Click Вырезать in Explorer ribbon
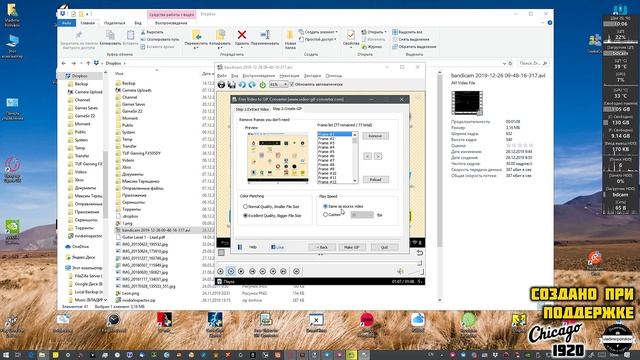 click(151, 32)
